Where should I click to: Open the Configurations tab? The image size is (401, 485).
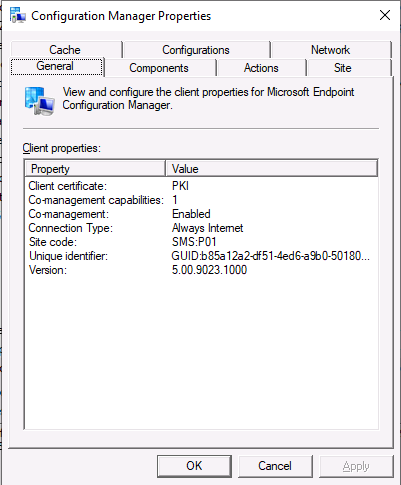196,50
